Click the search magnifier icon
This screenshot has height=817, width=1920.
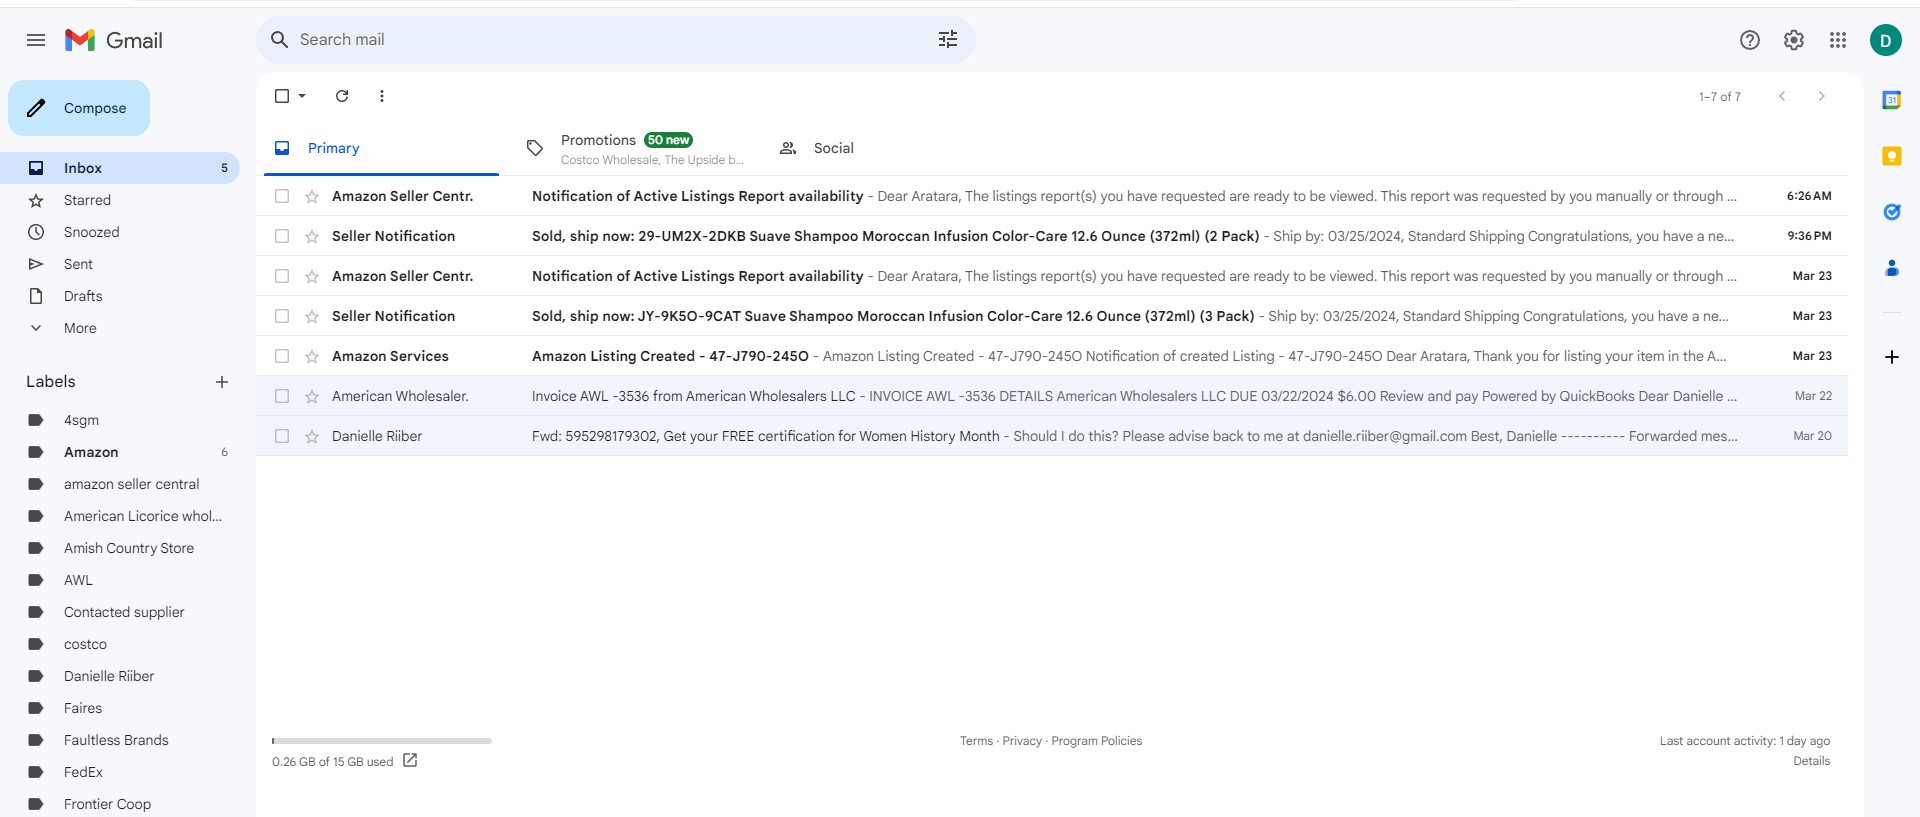point(280,40)
